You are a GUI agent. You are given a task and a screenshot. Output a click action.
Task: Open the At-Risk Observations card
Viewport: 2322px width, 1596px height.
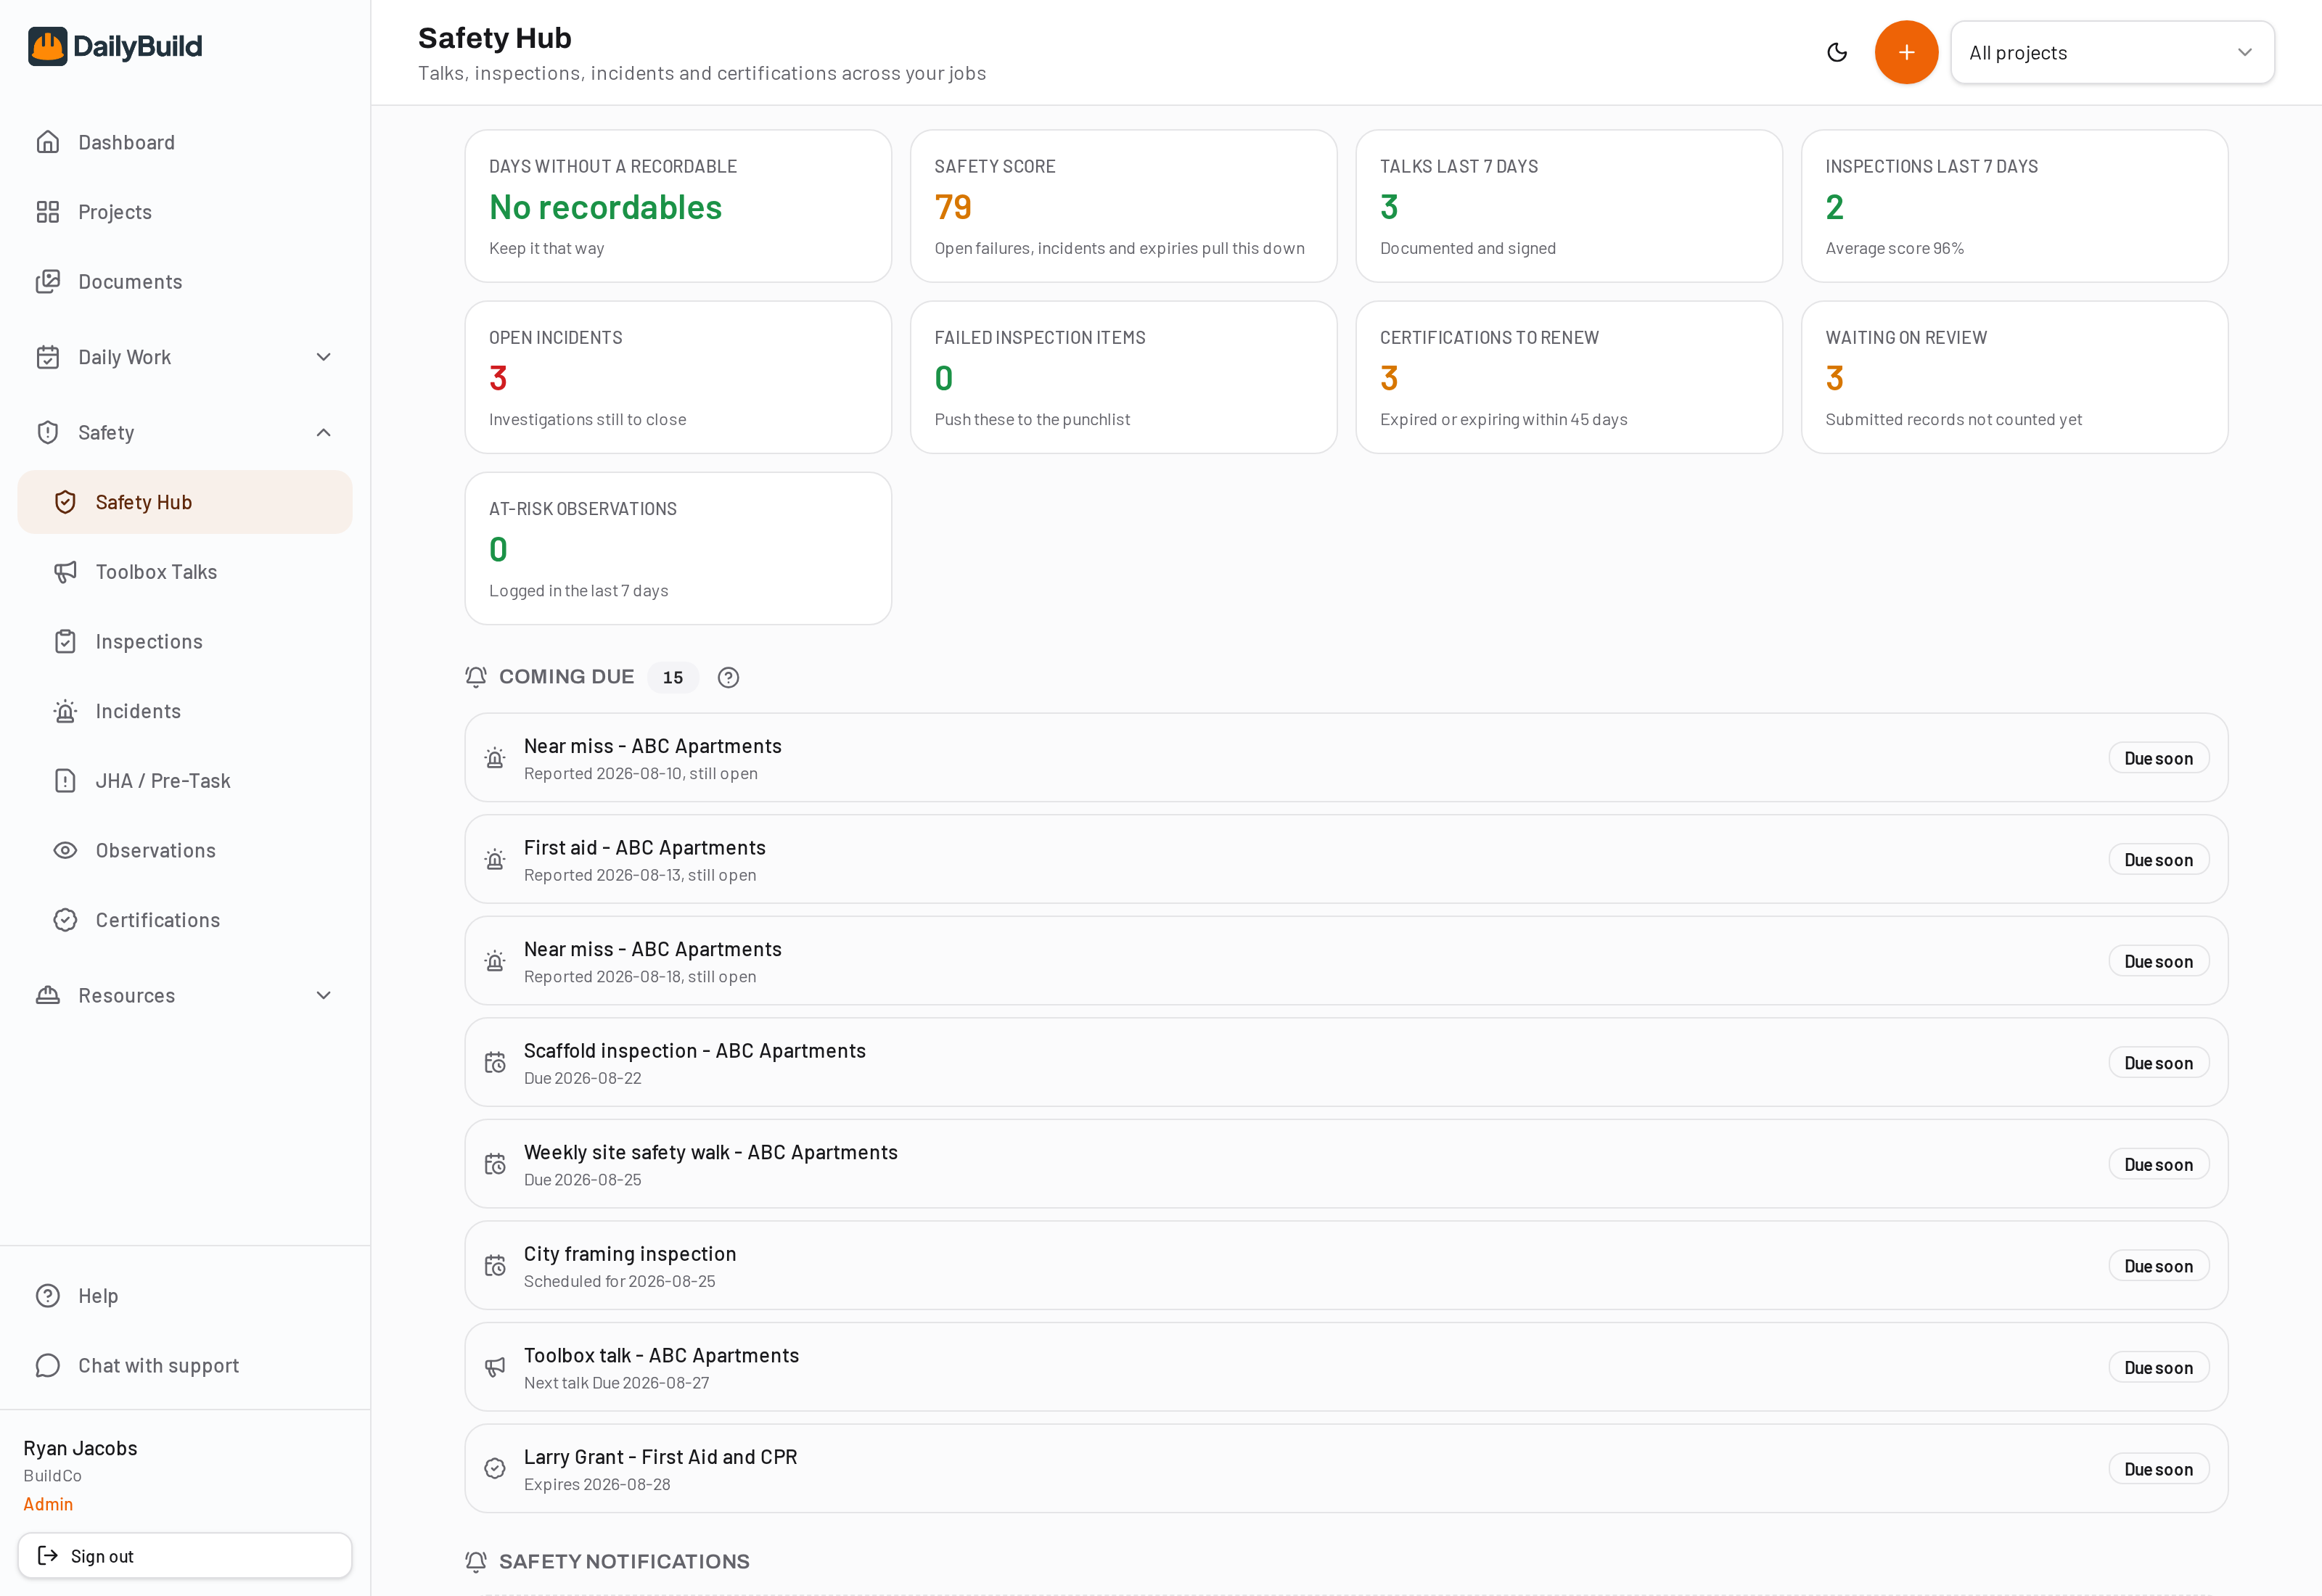point(678,549)
